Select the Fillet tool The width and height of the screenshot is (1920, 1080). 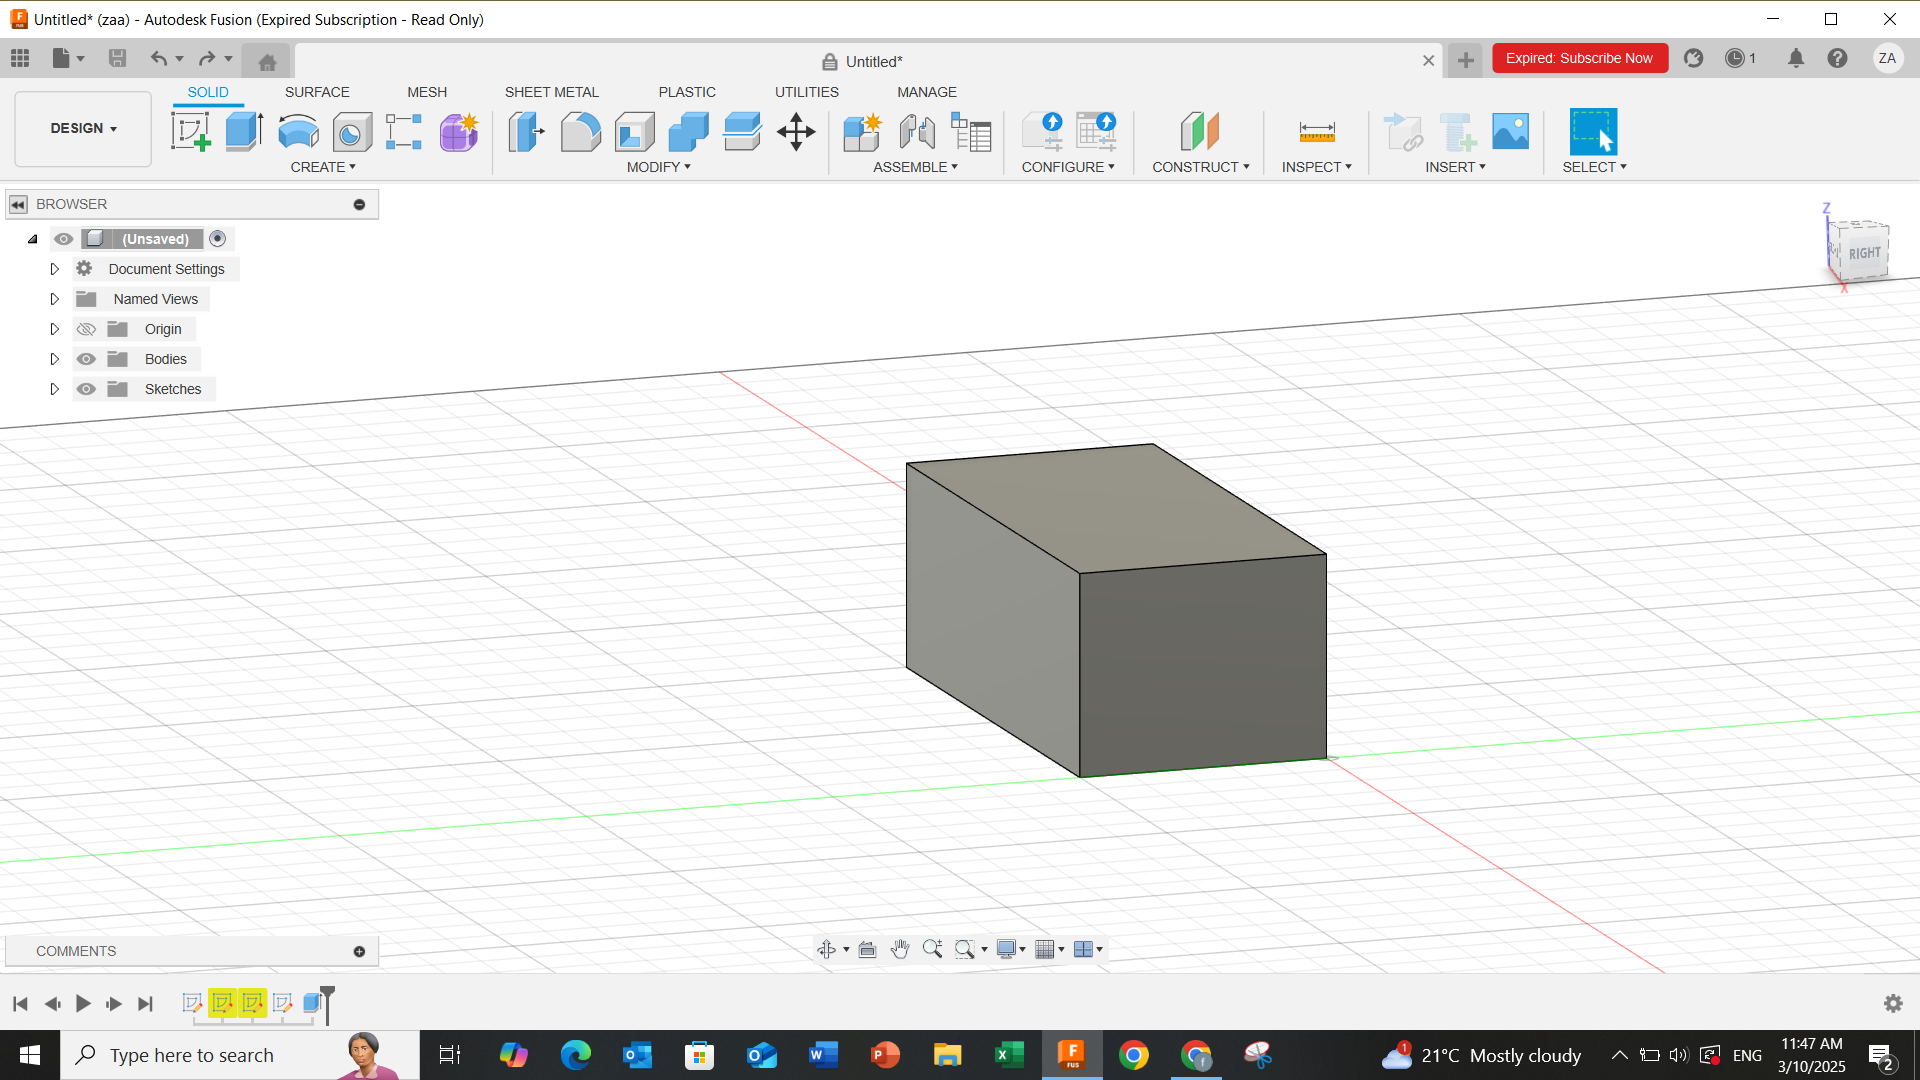pyautogui.click(x=580, y=131)
